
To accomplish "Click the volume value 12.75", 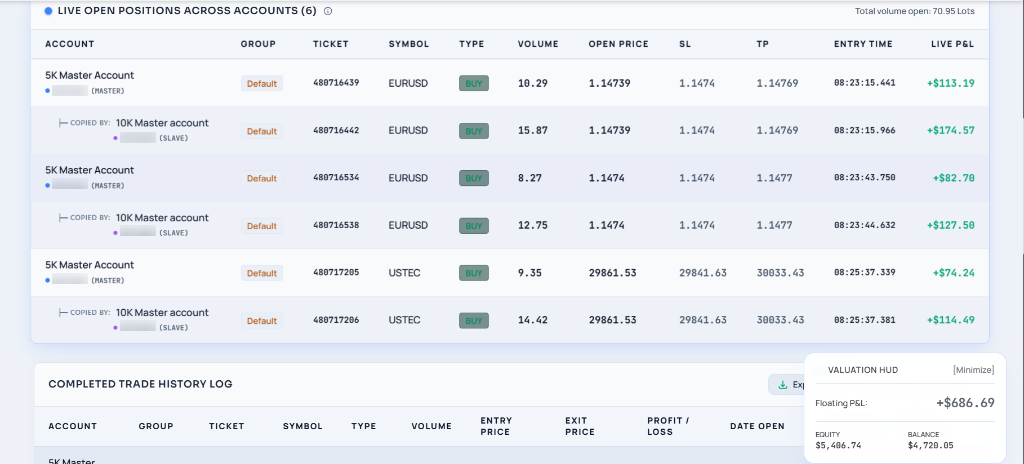I will click(533, 225).
